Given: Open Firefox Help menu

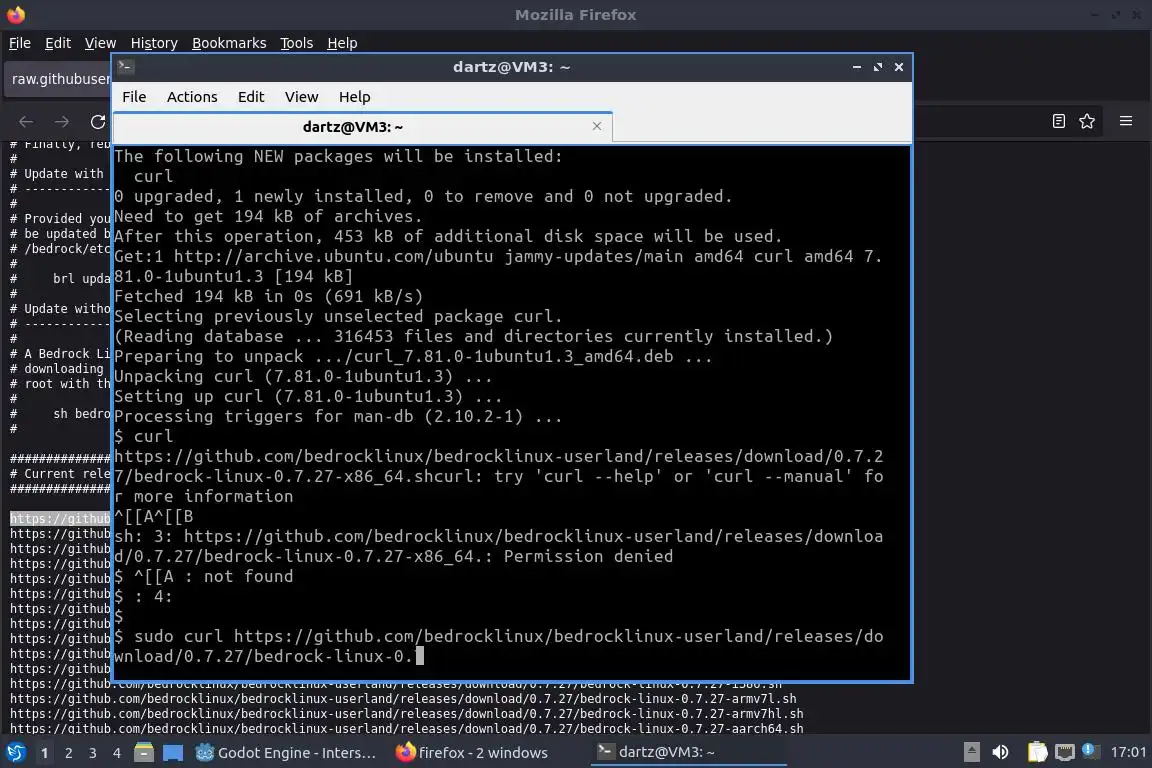Looking at the screenshot, I should click(x=342, y=43).
